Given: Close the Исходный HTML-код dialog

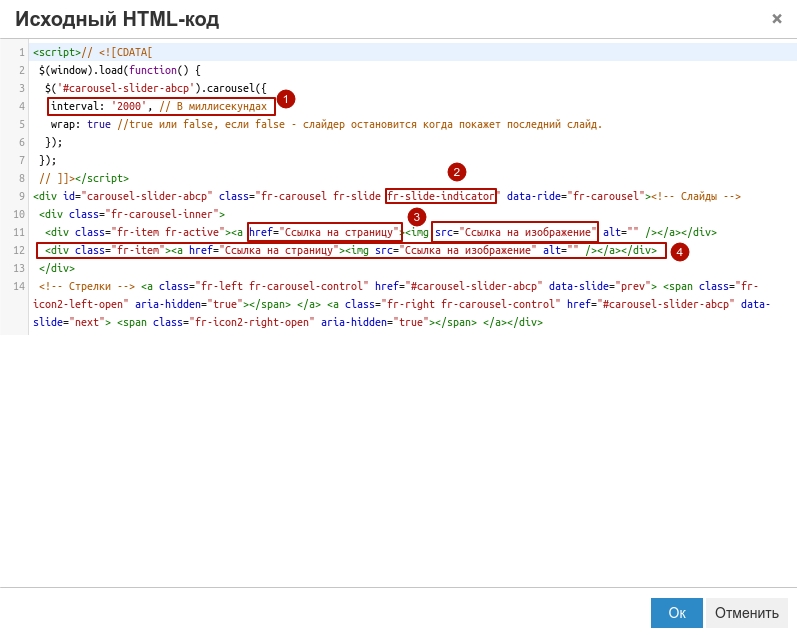Looking at the screenshot, I should [777, 19].
